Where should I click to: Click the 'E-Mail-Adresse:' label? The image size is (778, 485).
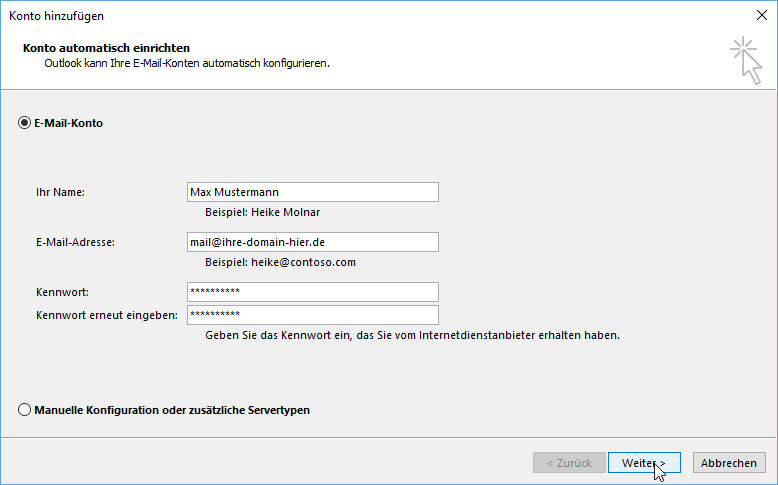click(75, 242)
